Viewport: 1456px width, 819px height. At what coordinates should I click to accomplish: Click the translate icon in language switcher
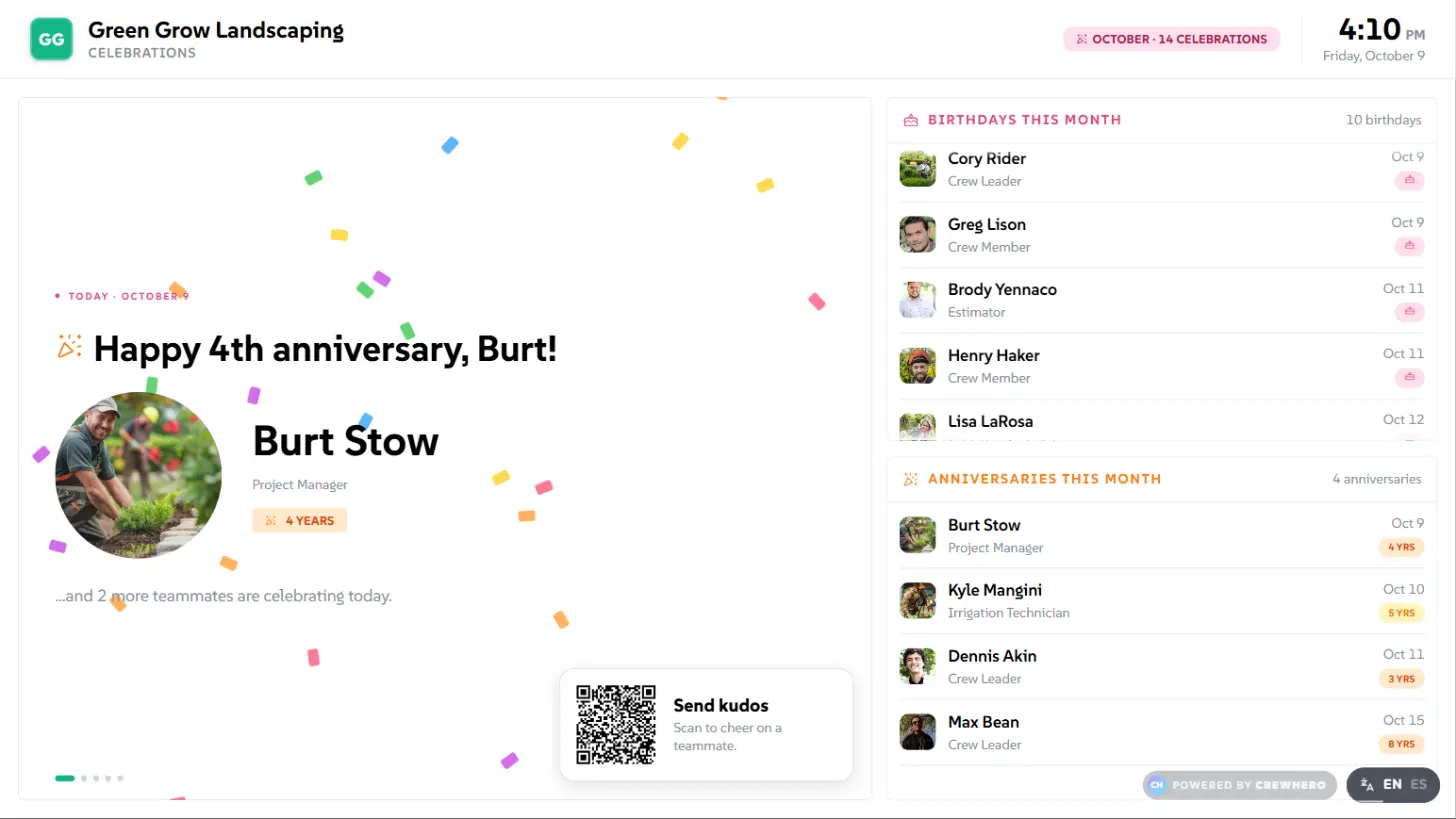coord(1367,785)
